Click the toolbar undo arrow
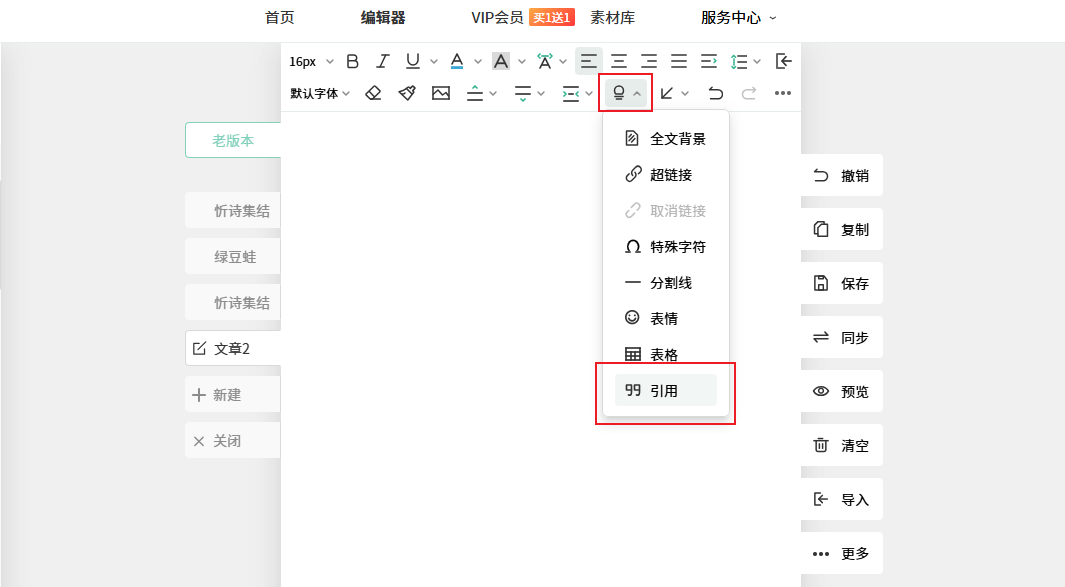Image resolution: width=1065 pixels, height=587 pixels. 715,93
